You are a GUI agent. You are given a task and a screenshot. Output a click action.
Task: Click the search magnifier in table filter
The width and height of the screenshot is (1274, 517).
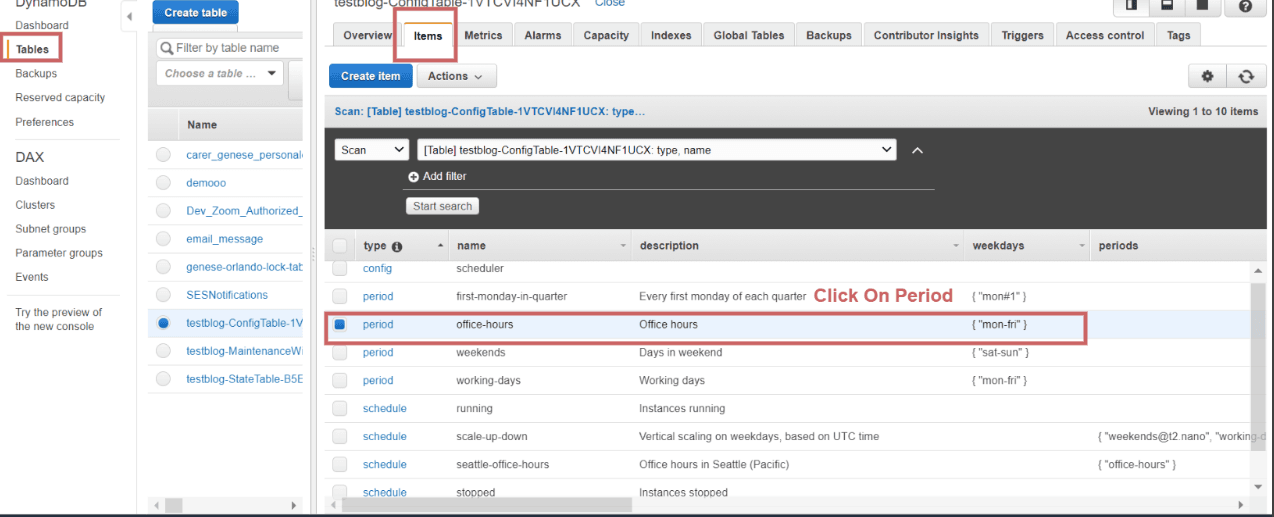167,48
